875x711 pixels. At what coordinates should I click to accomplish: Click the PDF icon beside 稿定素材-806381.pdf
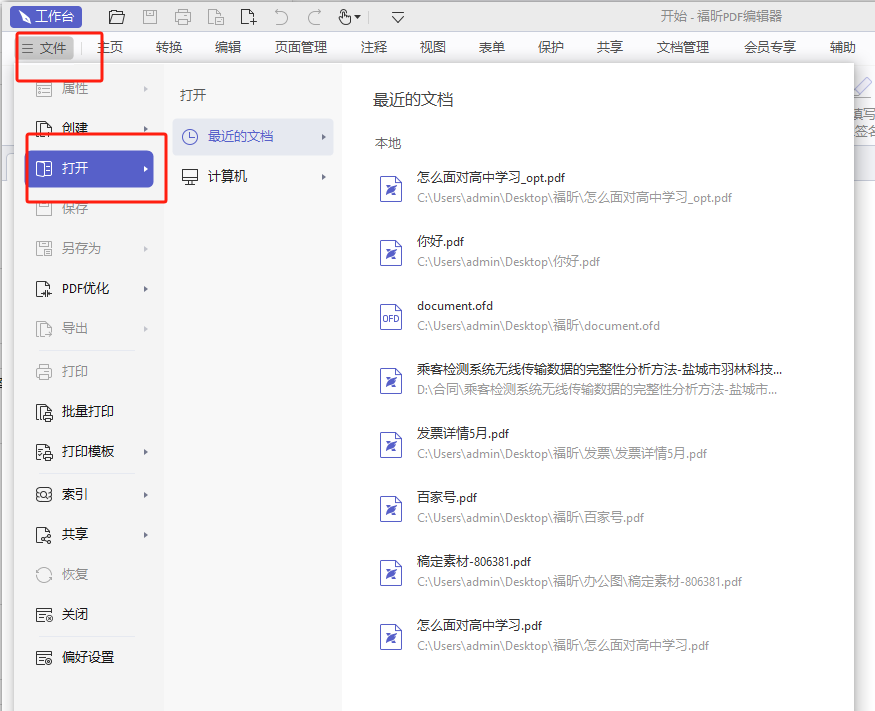[x=391, y=573]
